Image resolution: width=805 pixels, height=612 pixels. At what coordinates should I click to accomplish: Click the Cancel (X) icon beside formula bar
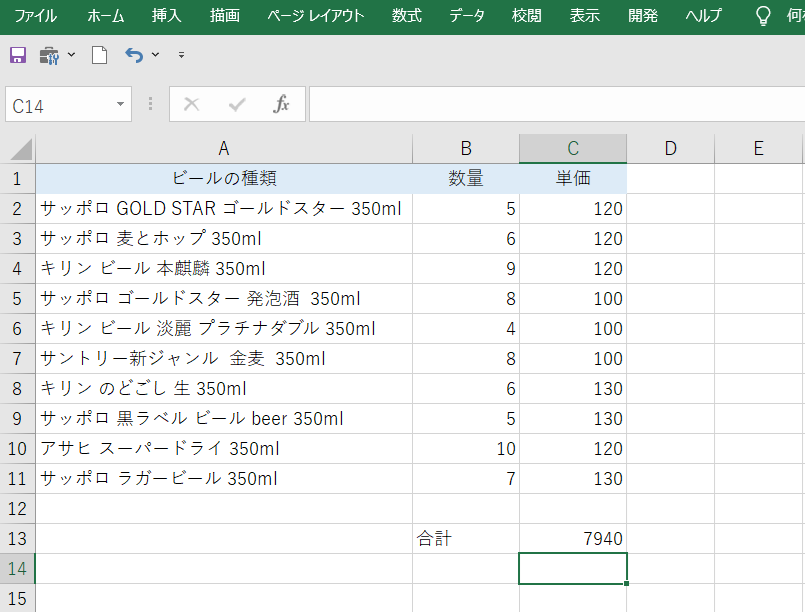(x=190, y=104)
